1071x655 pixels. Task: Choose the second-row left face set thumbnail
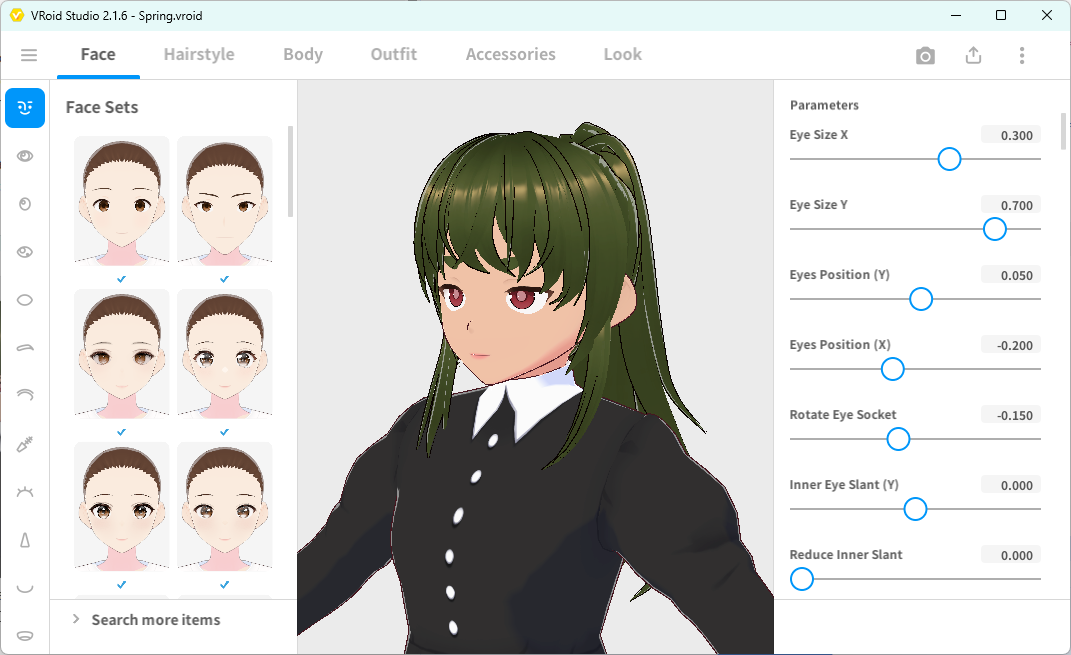point(122,353)
